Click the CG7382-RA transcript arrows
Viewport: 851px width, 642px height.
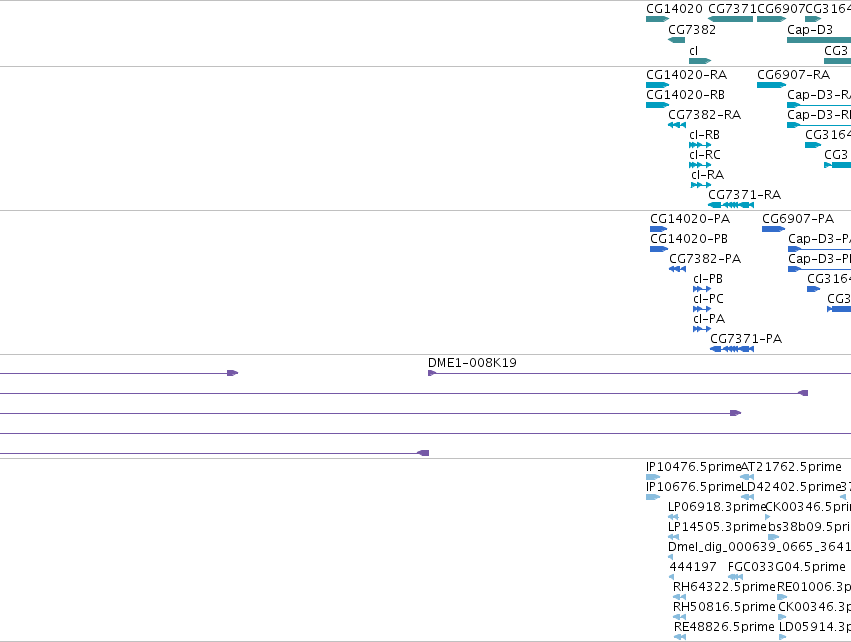(x=677, y=125)
